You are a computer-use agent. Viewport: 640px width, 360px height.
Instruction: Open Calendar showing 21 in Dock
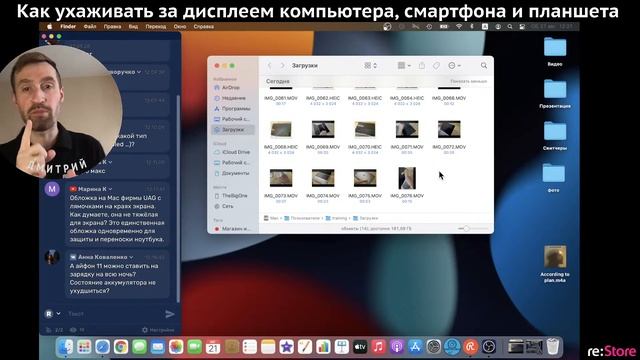pyautogui.click(x=213, y=347)
